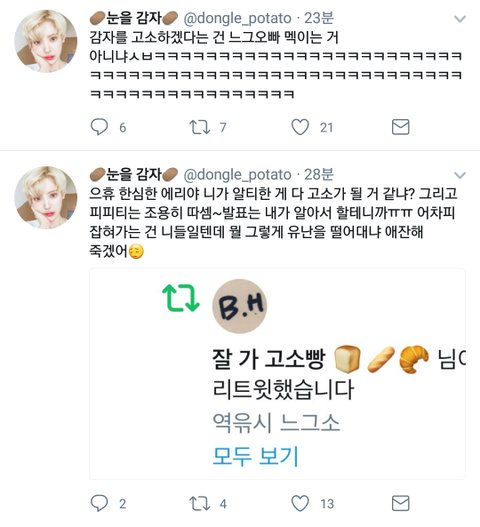View profile picture on the second tweet
Viewport: 480px width, 527px height.
coord(46,197)
